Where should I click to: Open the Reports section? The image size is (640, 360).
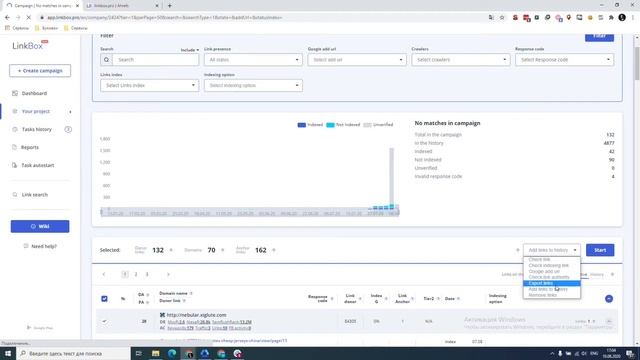(x=29, y=147)
